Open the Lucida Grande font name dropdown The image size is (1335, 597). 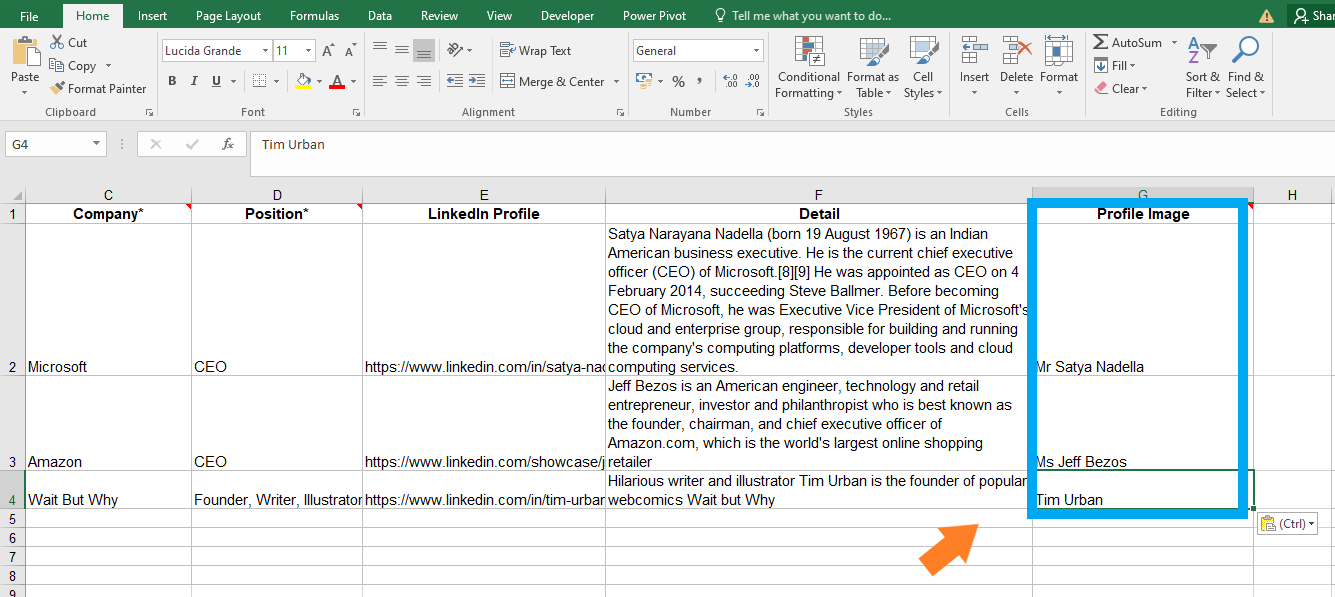pyautogui.click(x=265, y=51)
